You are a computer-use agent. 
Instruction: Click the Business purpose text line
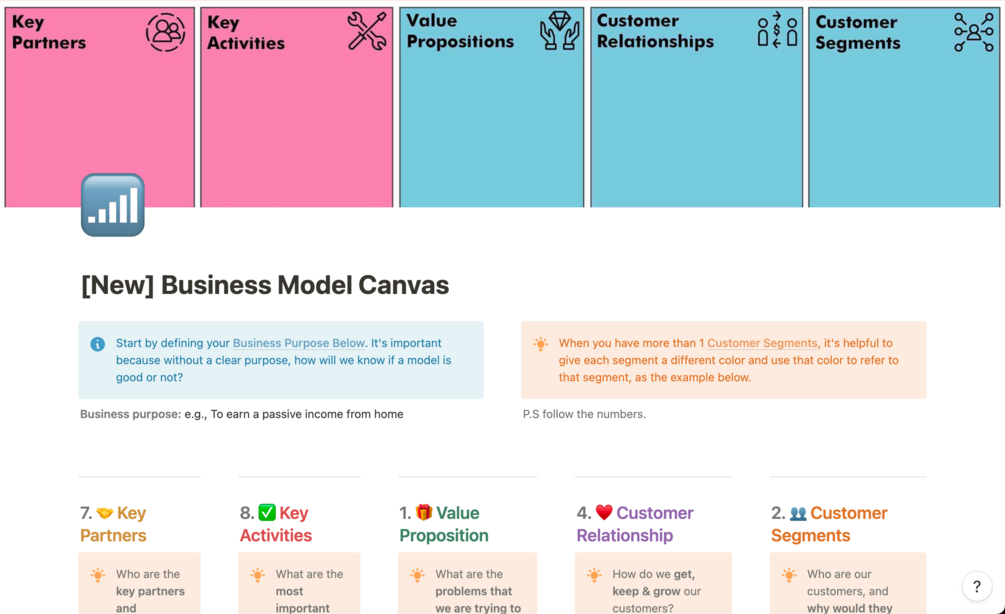pos(242,414)
